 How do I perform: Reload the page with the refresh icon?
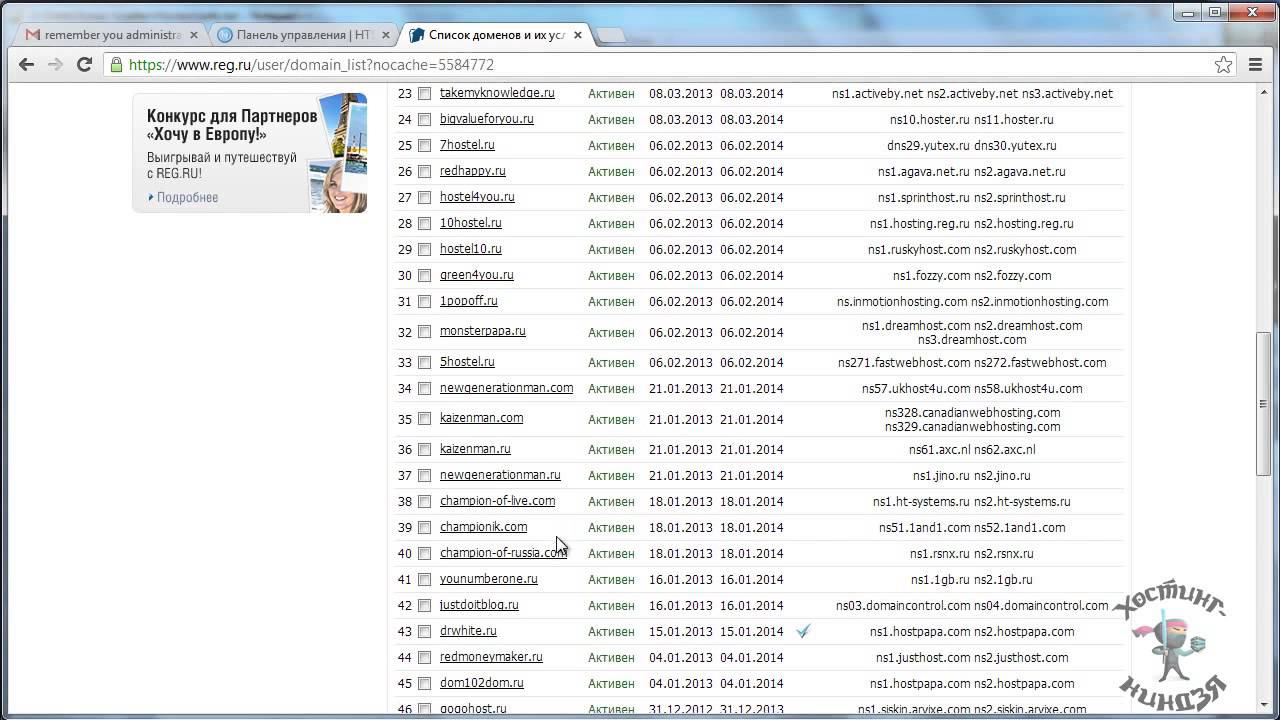(85, 64)
